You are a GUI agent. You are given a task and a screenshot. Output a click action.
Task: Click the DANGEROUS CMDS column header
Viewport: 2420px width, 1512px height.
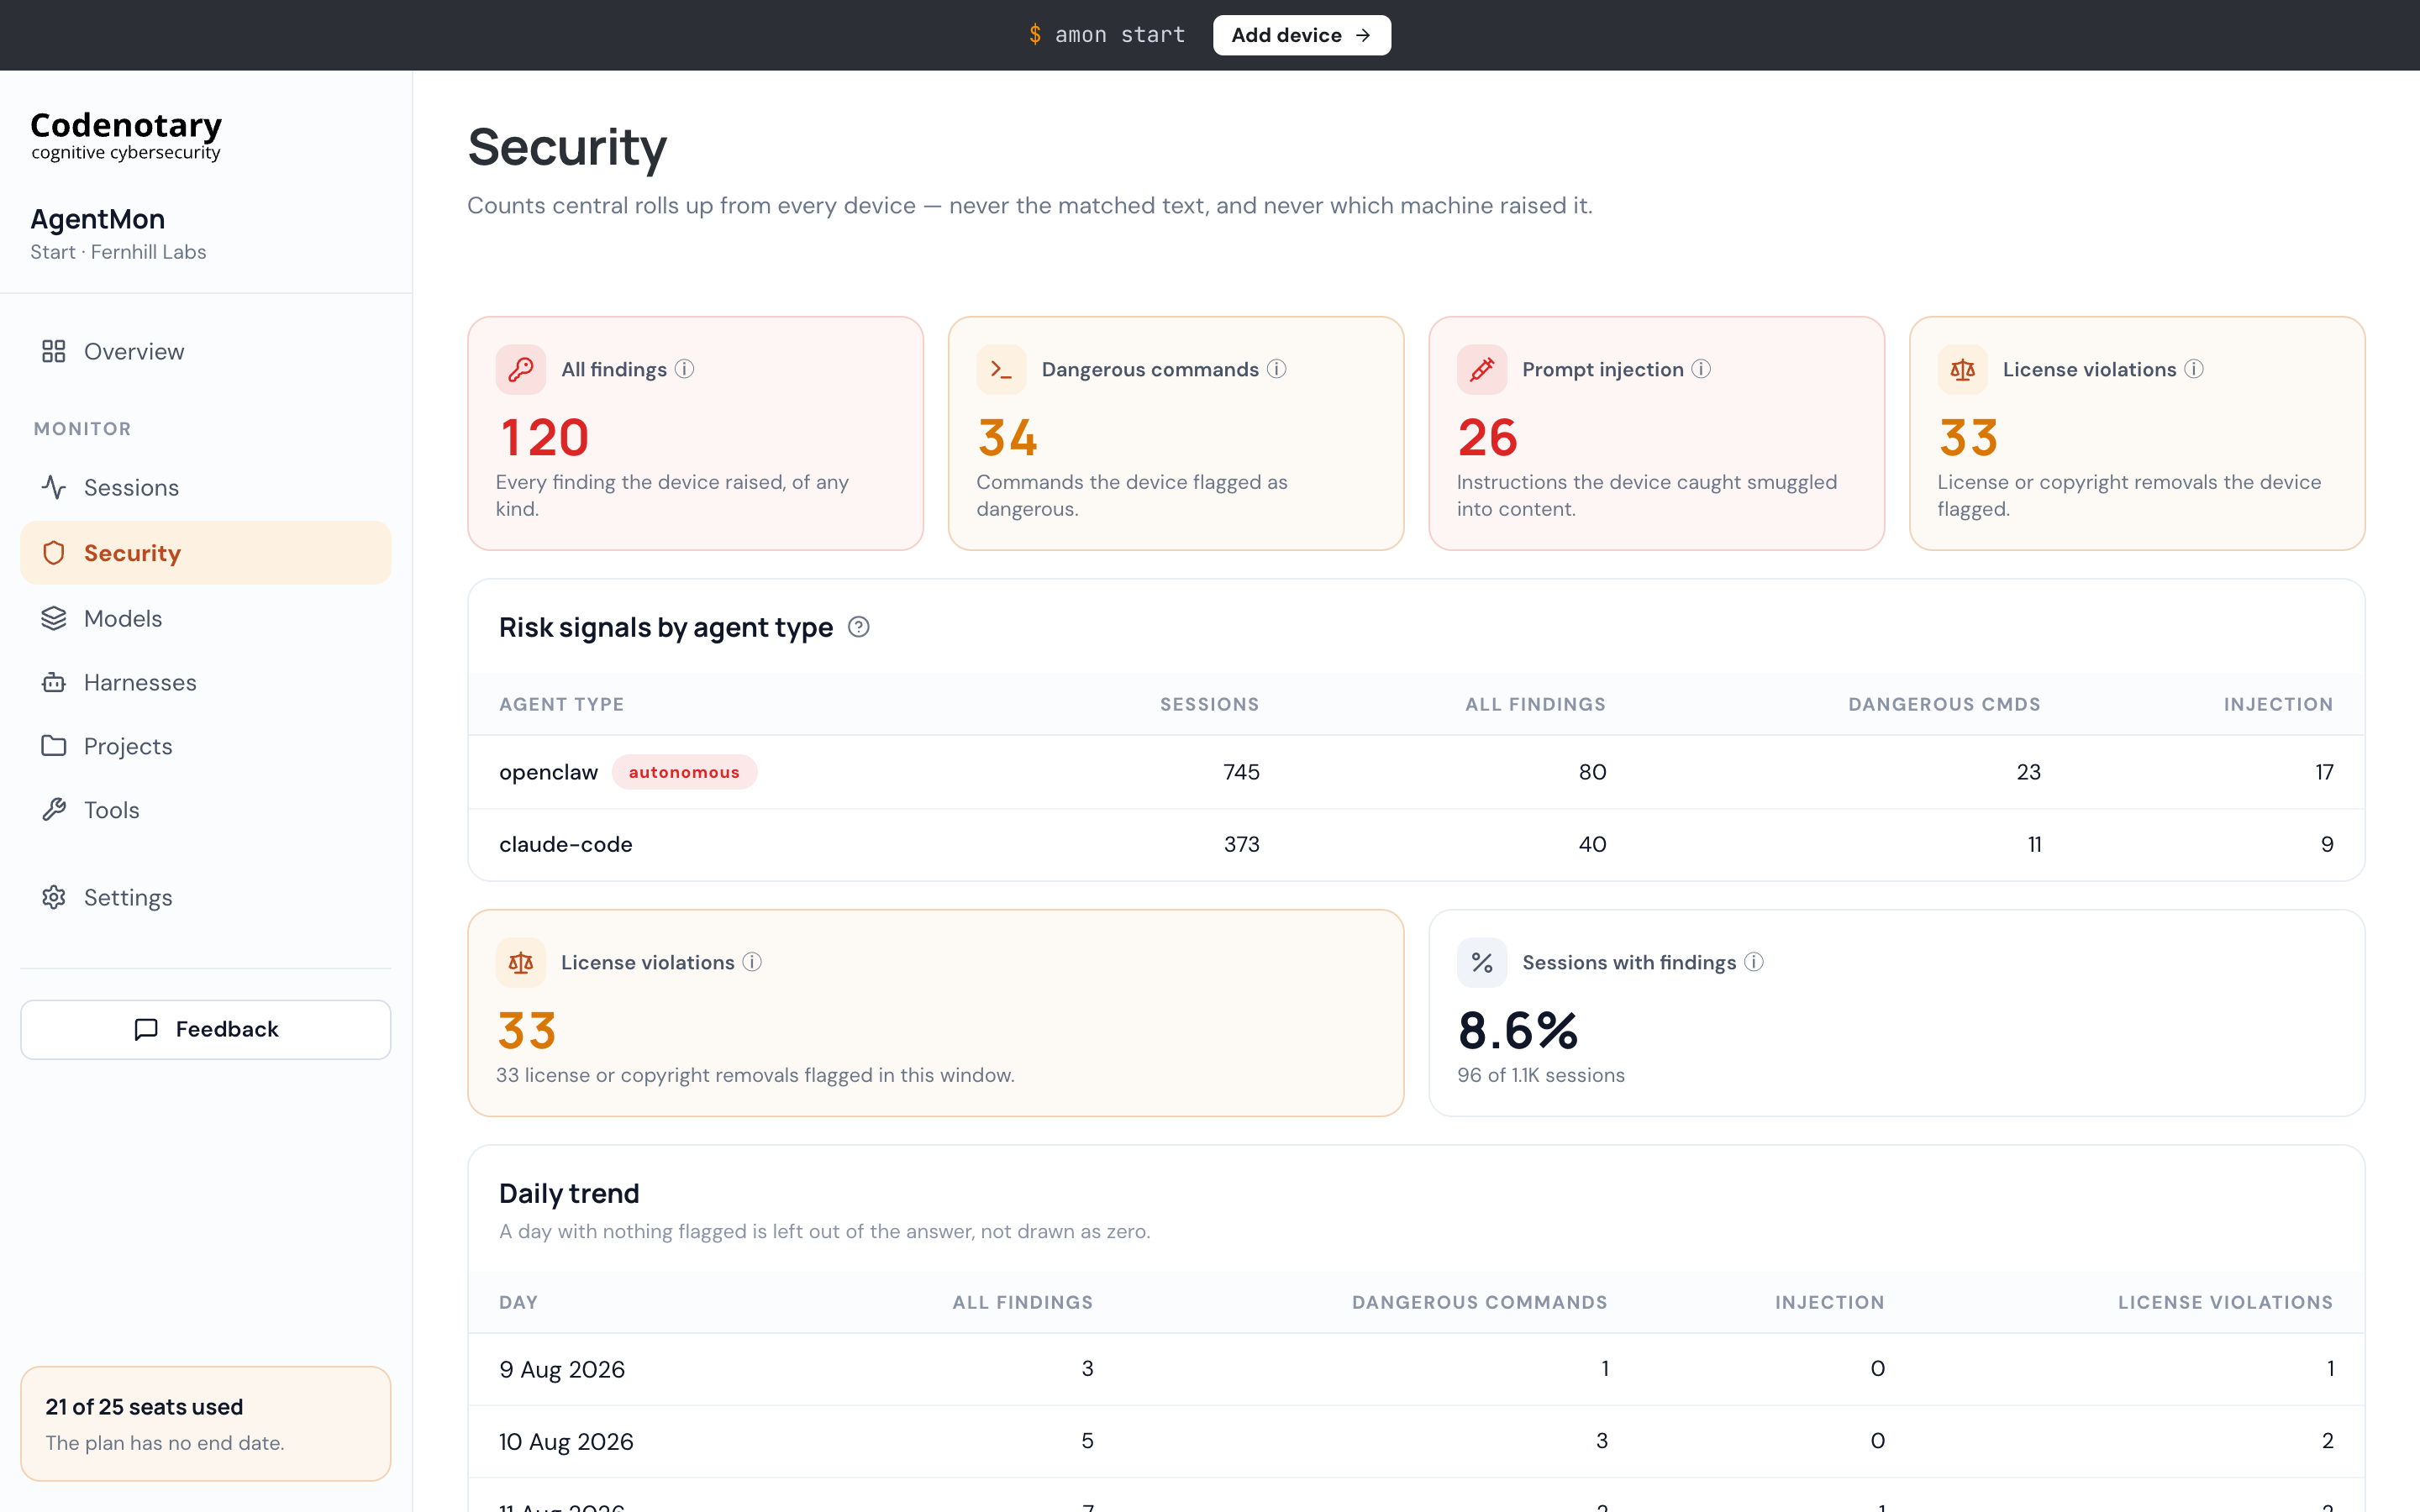coord(1944,704)
